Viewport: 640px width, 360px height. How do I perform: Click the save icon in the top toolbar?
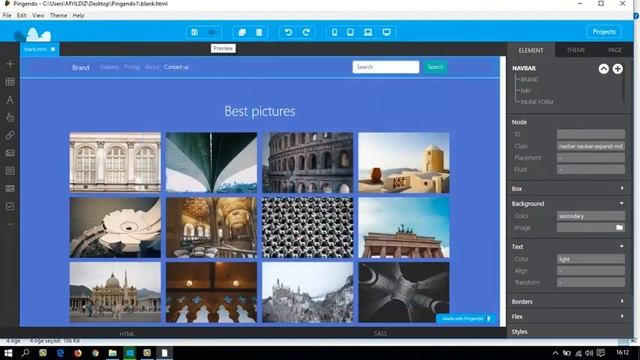coord(195,32)
